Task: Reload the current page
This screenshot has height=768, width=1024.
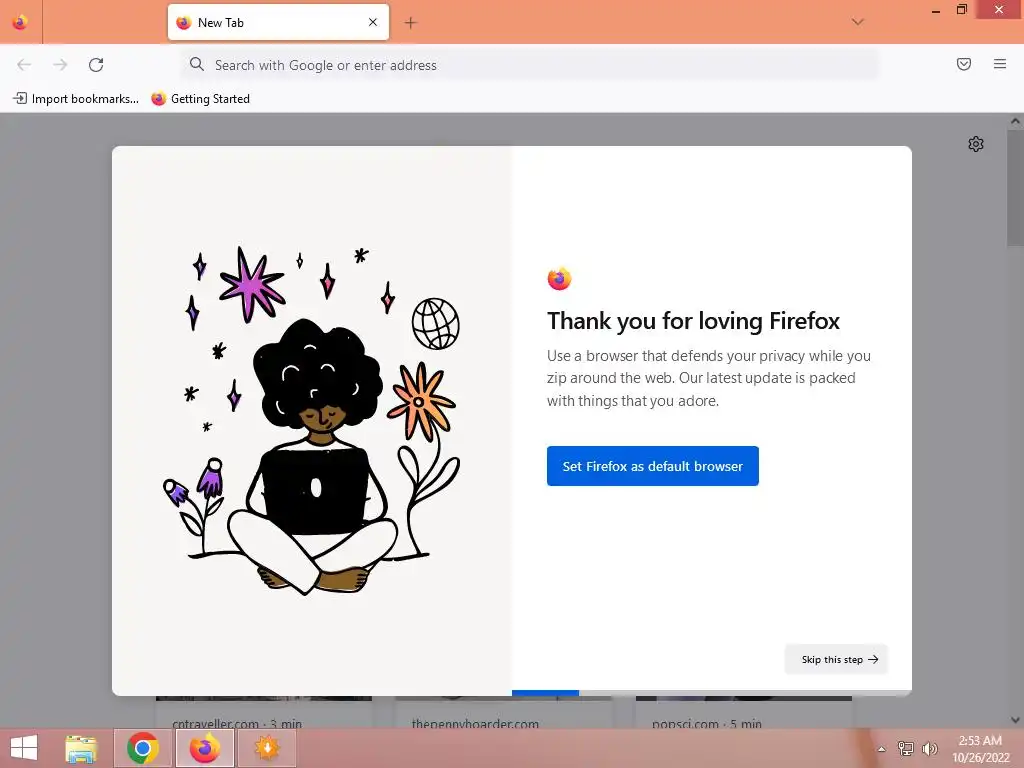Action: click(96, 65)
